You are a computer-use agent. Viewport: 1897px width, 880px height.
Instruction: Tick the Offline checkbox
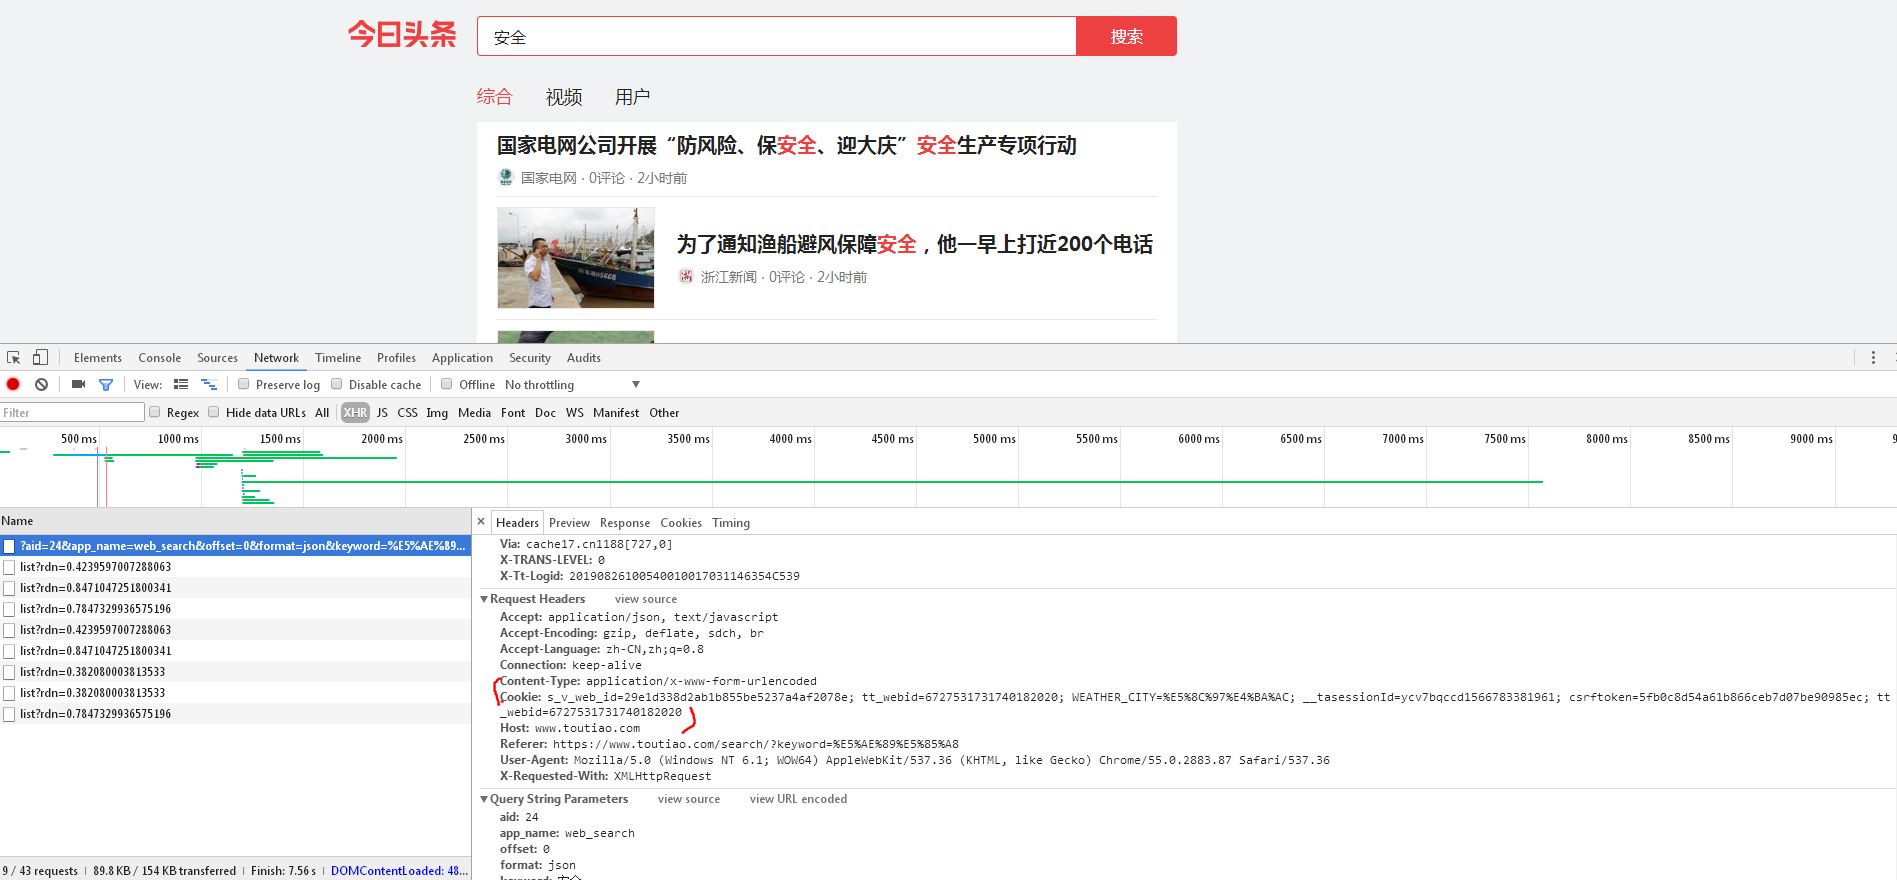coord(447,384)
